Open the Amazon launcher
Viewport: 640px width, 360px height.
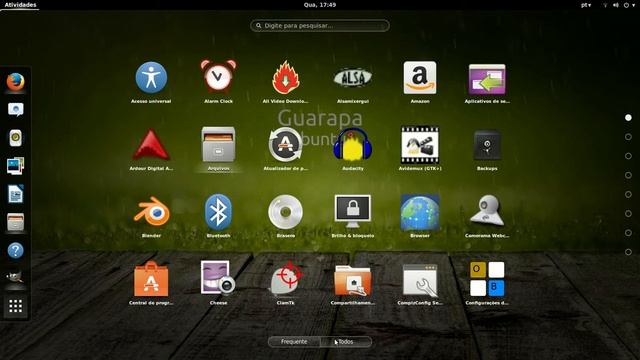[x=420, y=78]
